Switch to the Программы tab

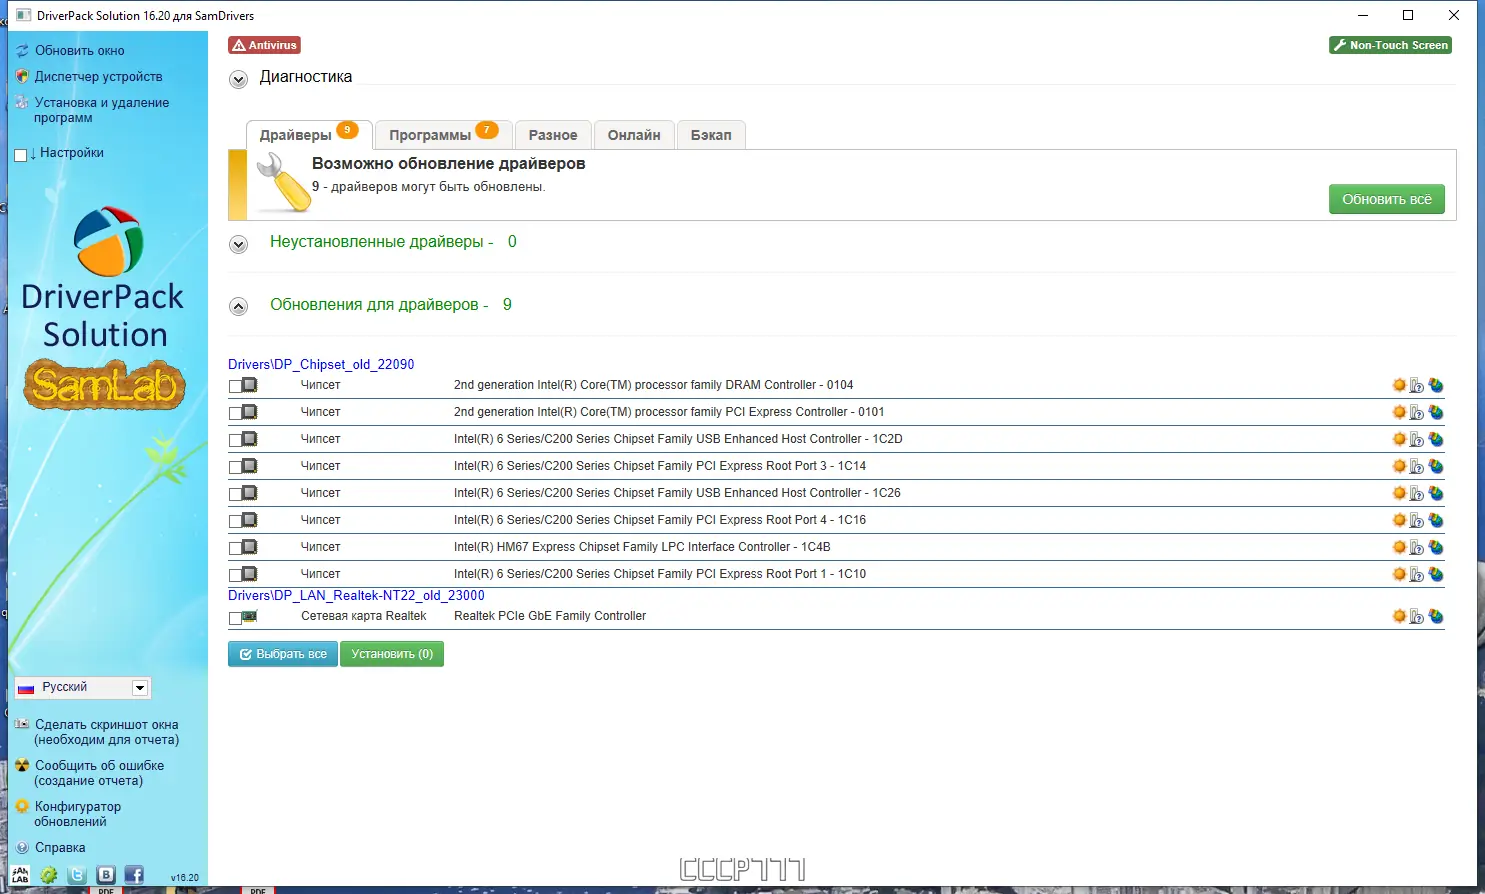tap(444, 135)
